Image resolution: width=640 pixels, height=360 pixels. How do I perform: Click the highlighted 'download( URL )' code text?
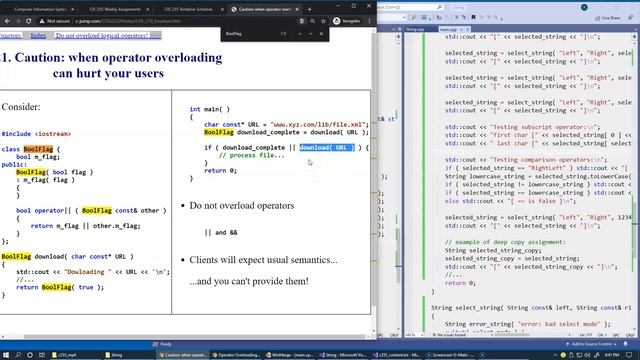pos(327,147)
